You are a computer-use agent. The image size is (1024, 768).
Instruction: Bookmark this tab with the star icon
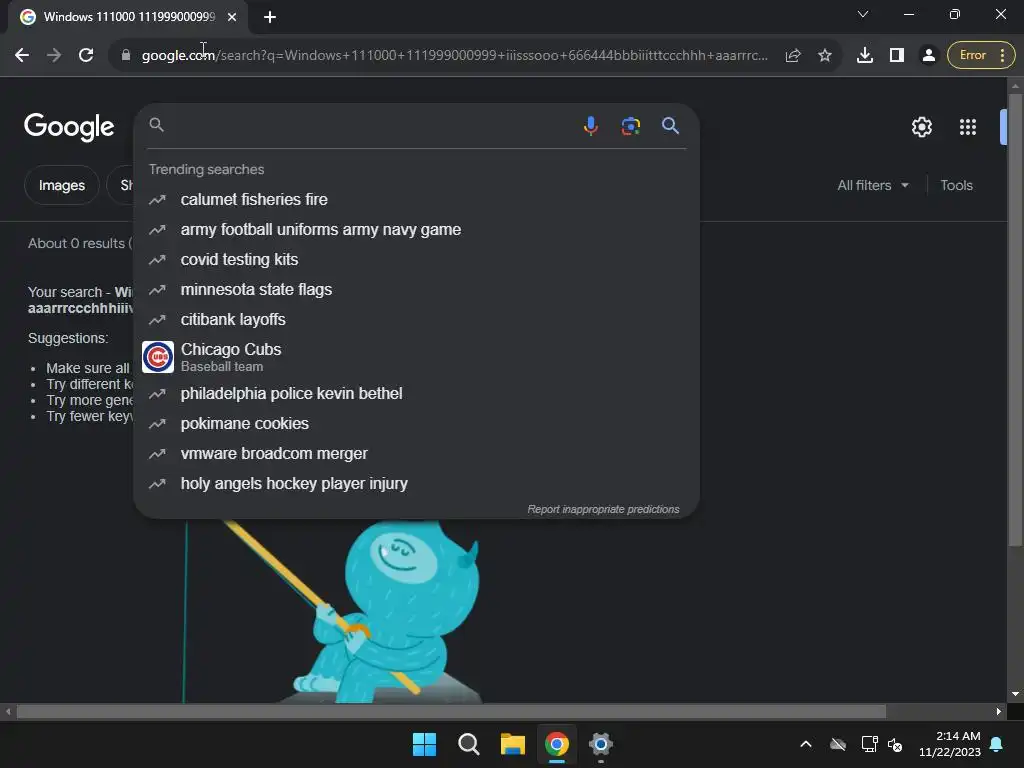[825, 55]
